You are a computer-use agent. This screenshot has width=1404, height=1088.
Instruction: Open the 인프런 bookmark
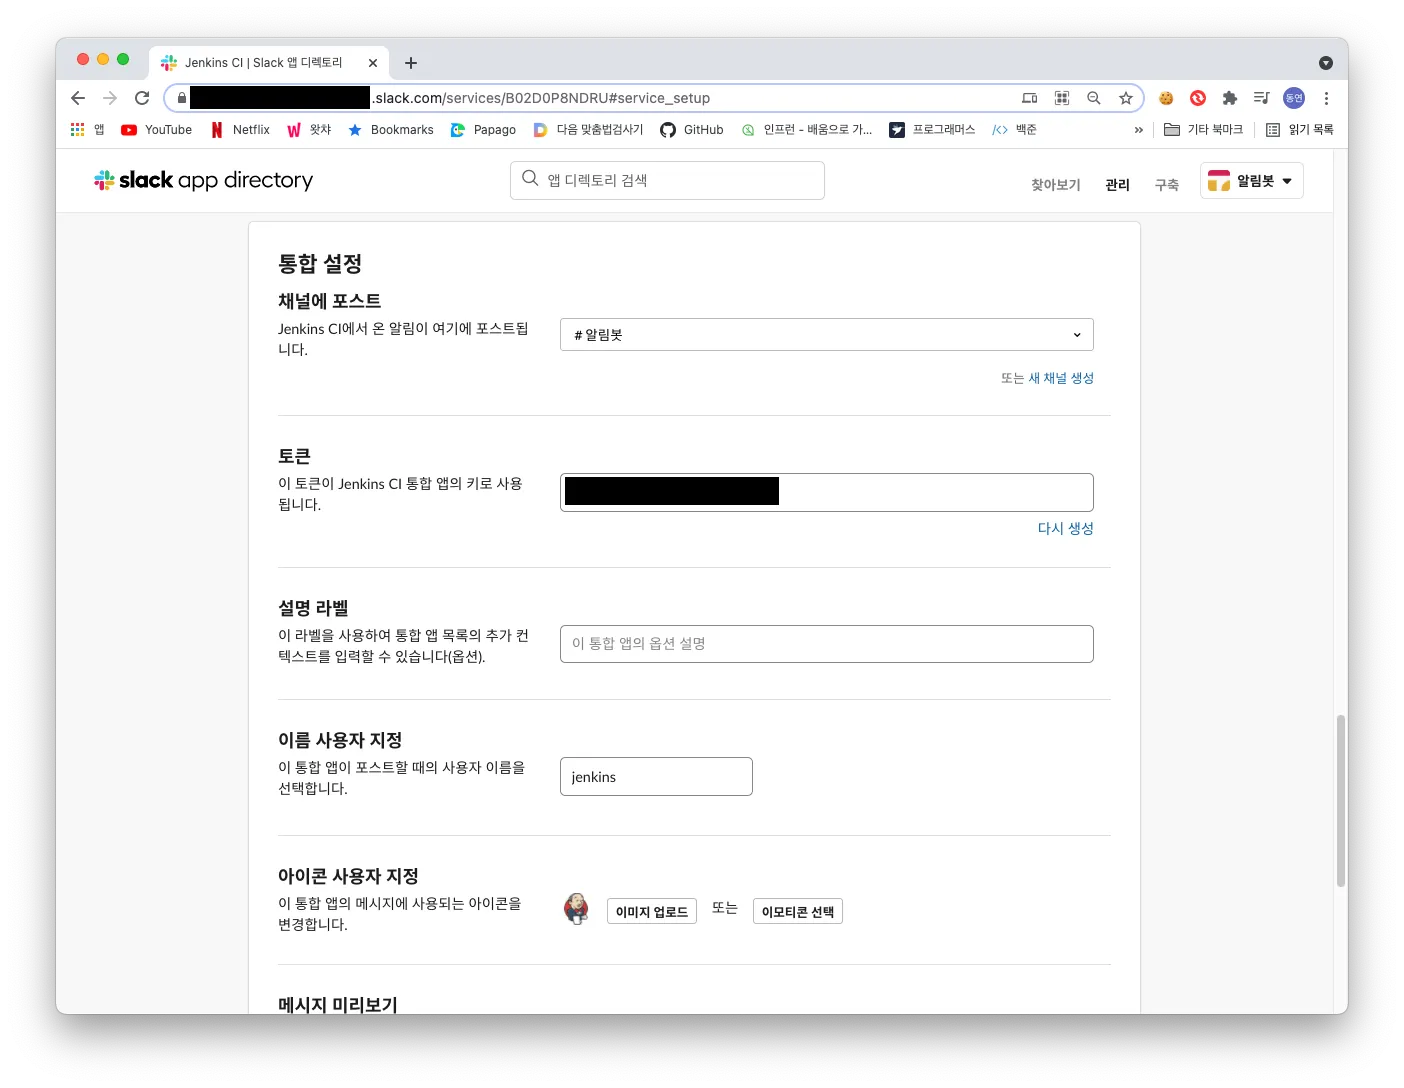[x=806, y=130]
